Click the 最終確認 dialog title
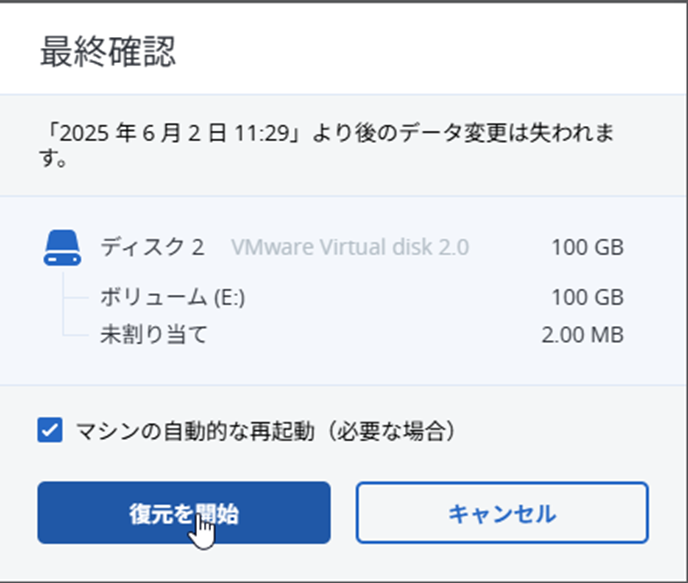 pos(108,53)
